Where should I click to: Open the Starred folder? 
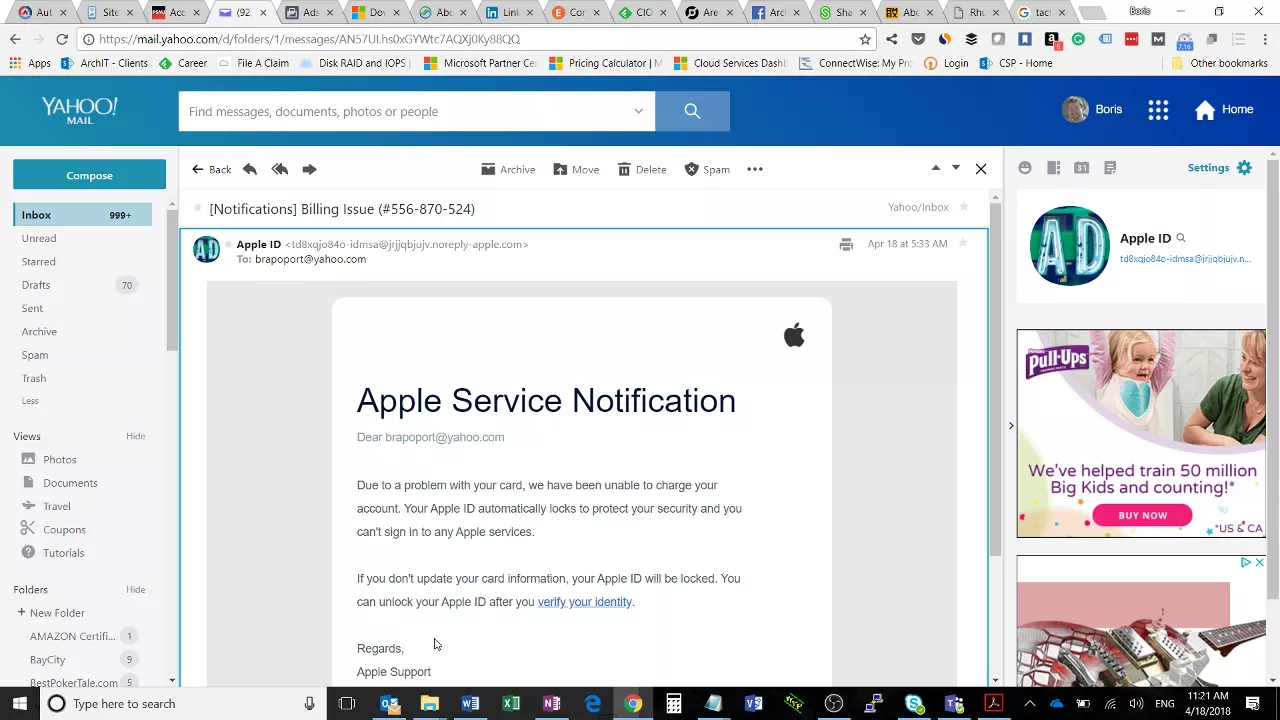point(39,261)
